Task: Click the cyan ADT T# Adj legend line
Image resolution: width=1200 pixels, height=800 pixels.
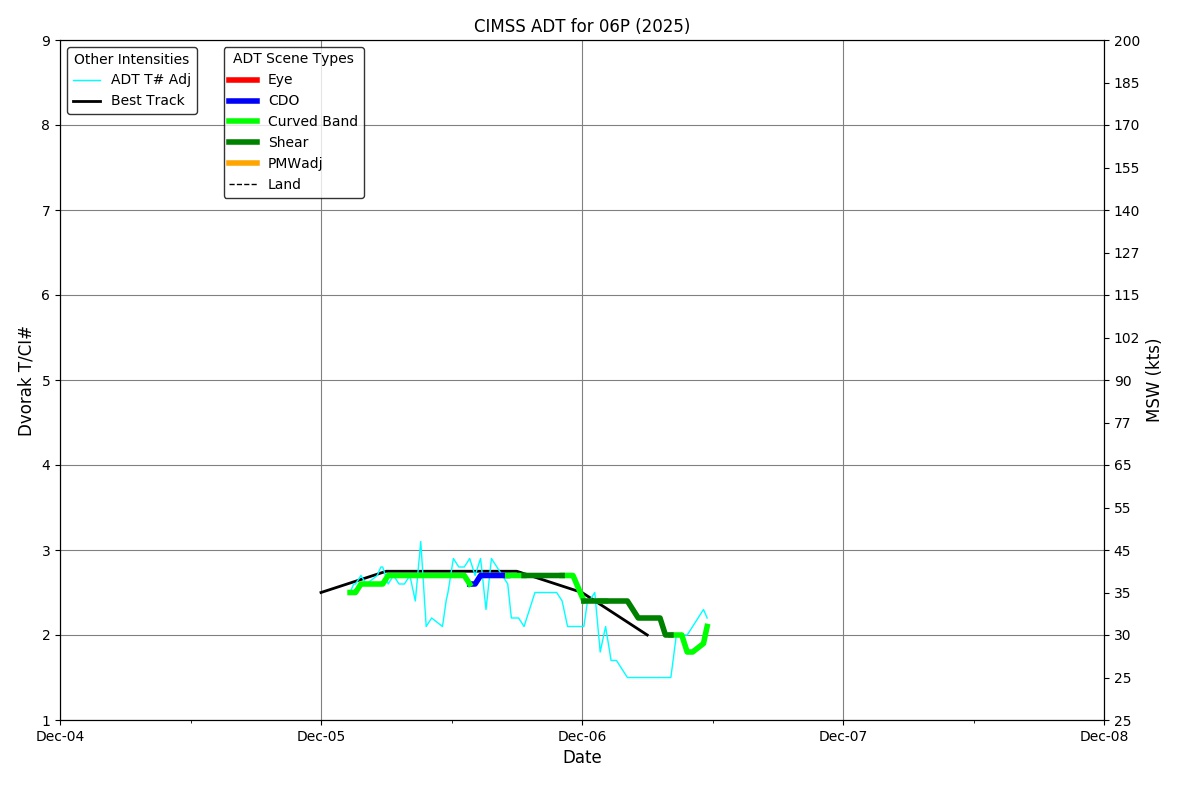Action: (x=87, y=80)
